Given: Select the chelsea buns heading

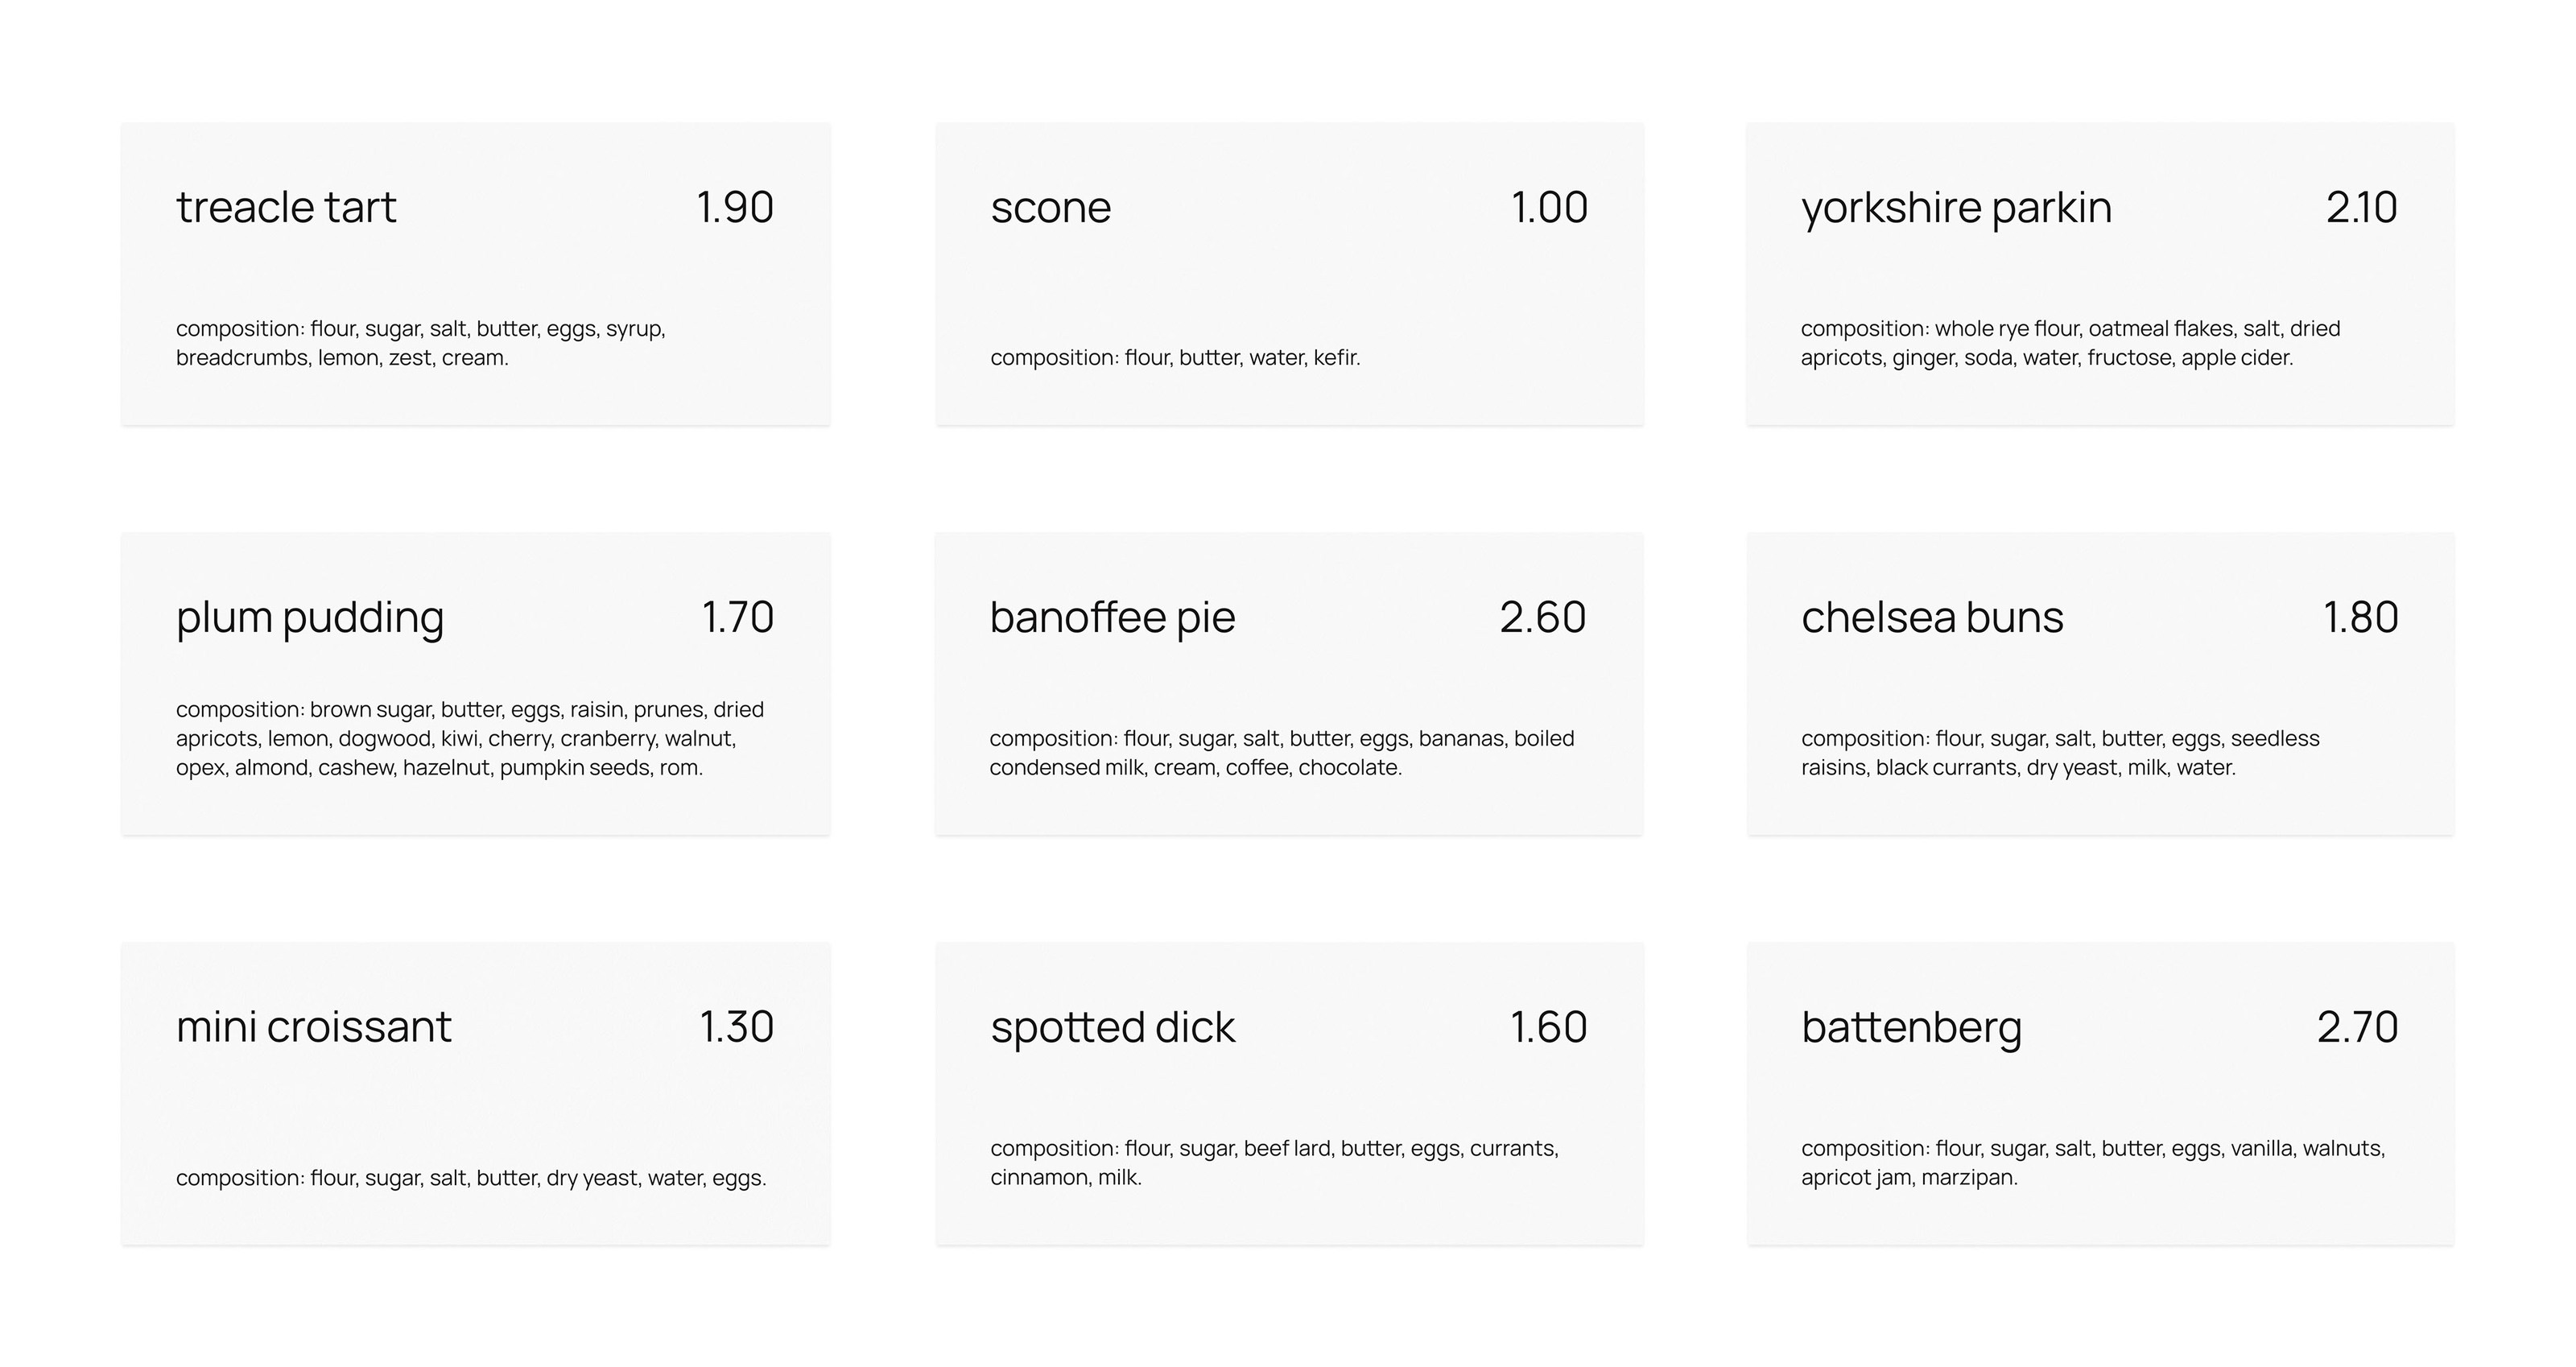Looking at the screenshot, I should point(1932,618).
